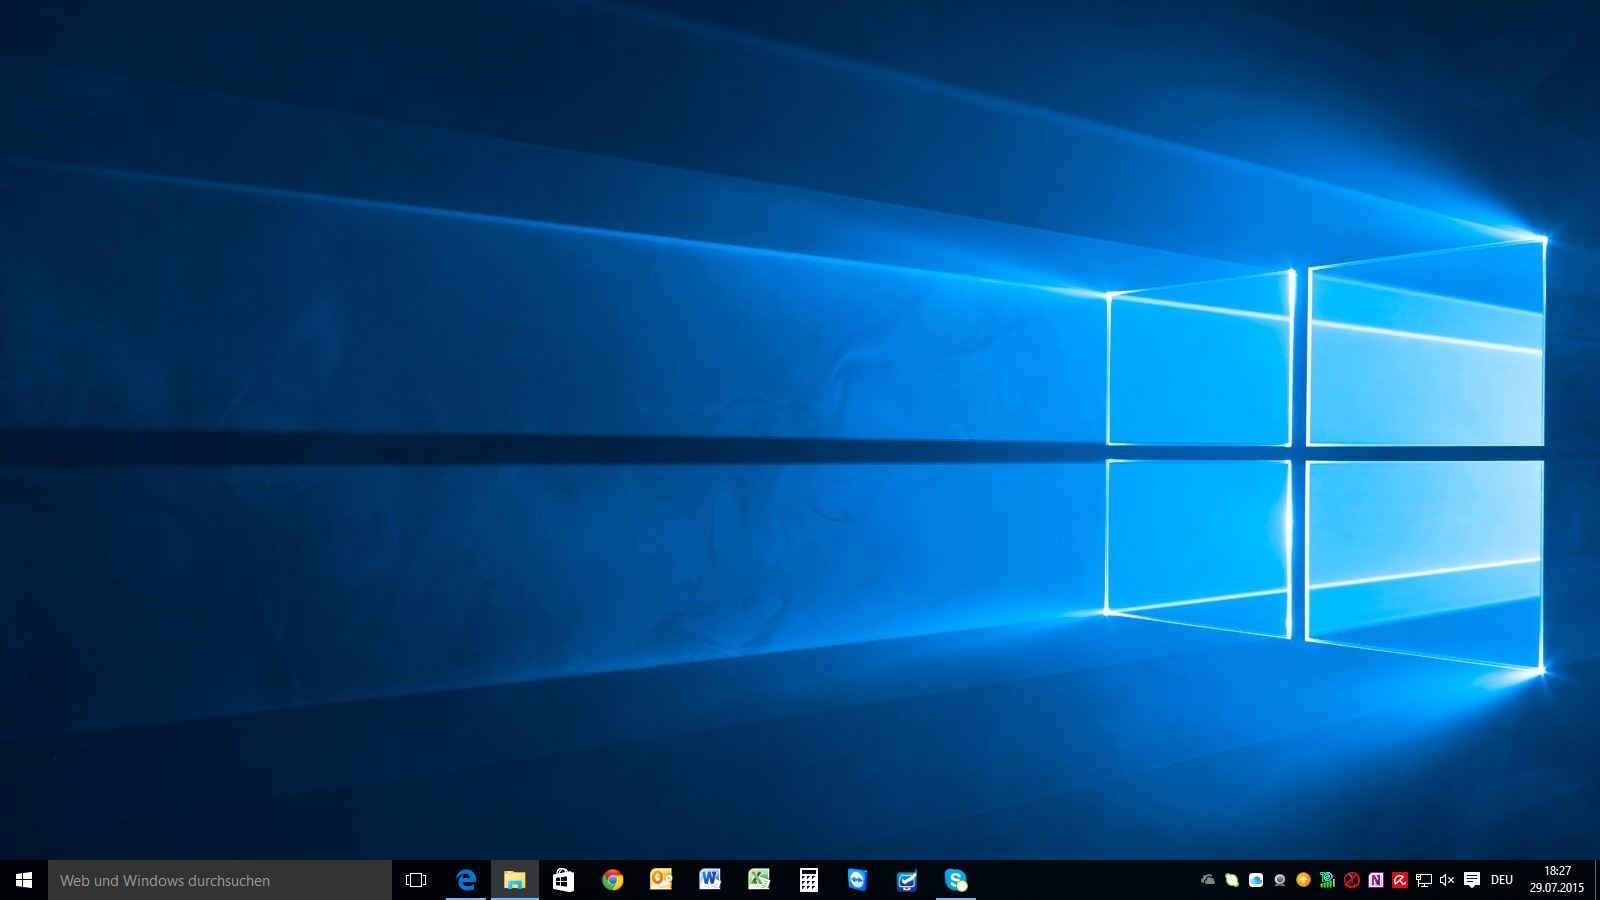Click the light green tray icon
Viewport: 1600px width, 900px height.
1232,880
